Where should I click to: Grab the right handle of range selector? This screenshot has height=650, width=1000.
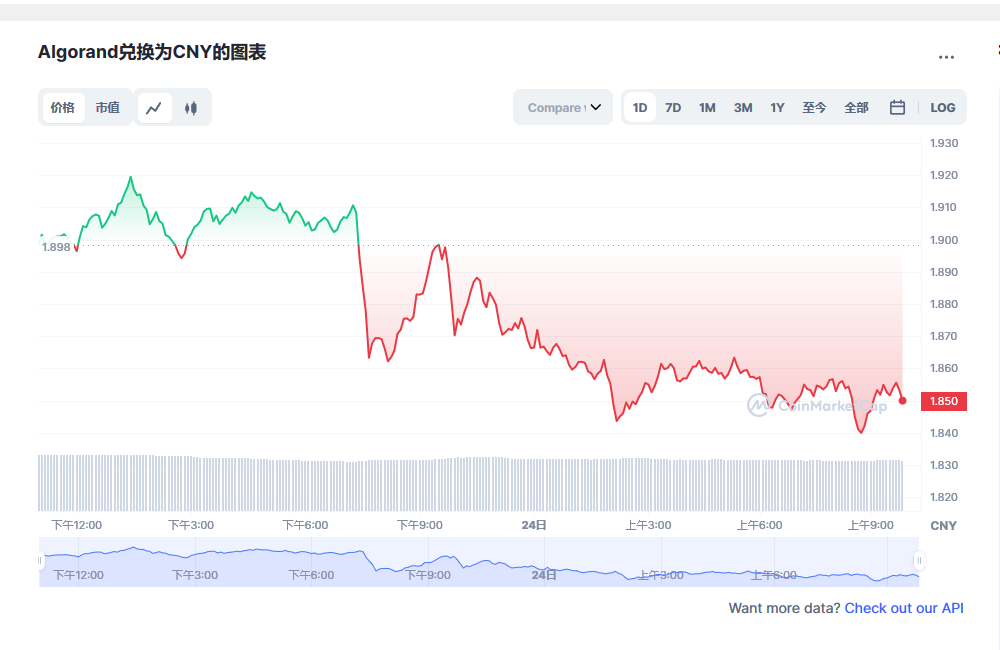tap(919, 561)
